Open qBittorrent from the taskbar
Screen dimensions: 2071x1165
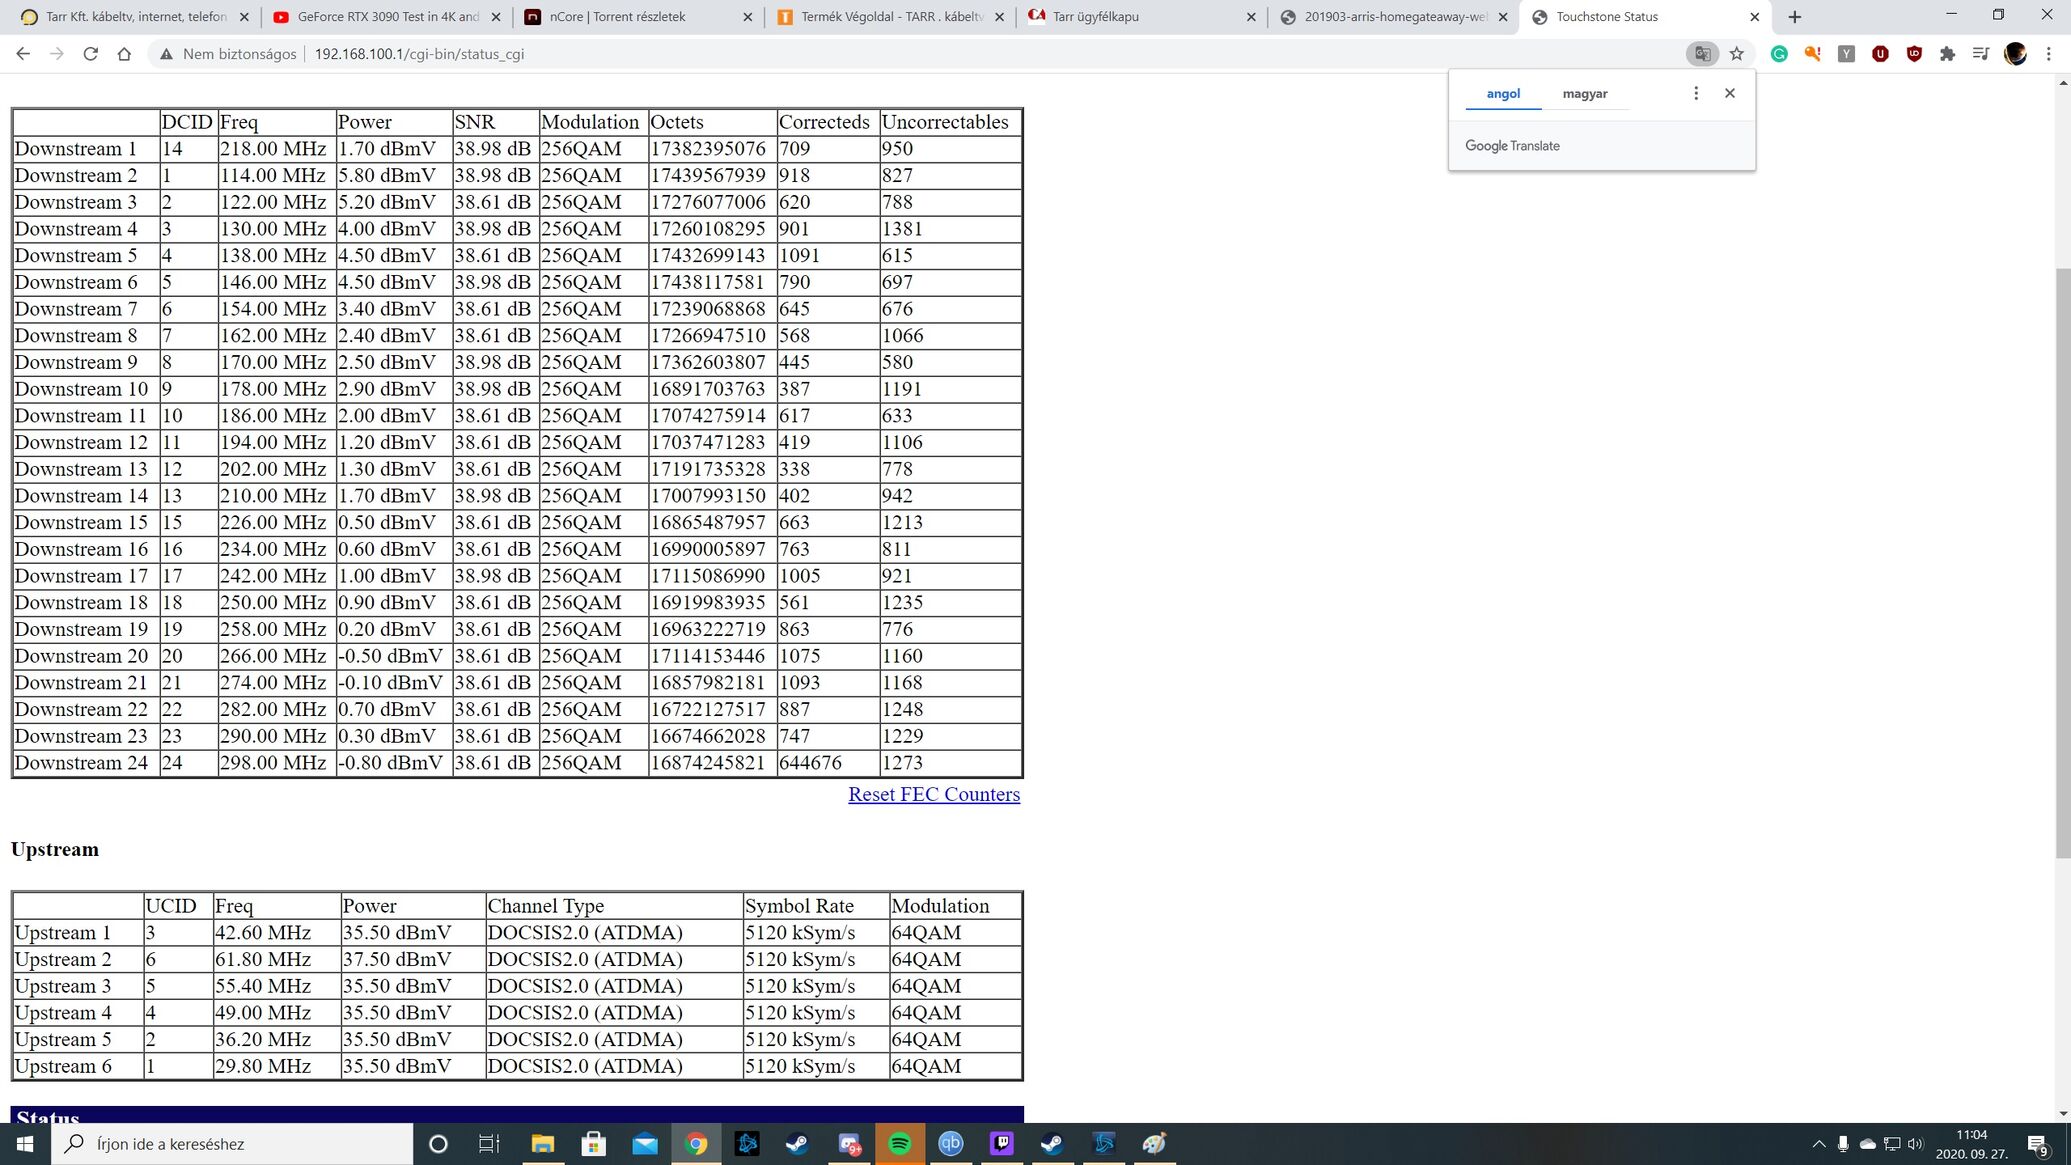(950, 1143)
